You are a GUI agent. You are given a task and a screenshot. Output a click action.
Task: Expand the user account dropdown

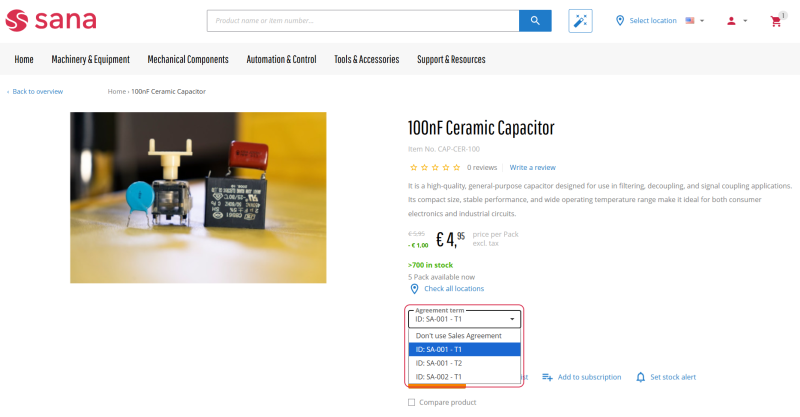pos(737,21)
